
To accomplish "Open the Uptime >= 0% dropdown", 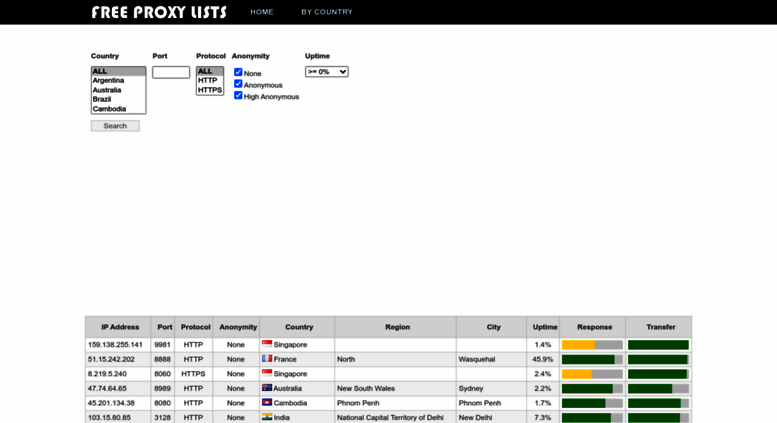I will [x=327, y=72].
